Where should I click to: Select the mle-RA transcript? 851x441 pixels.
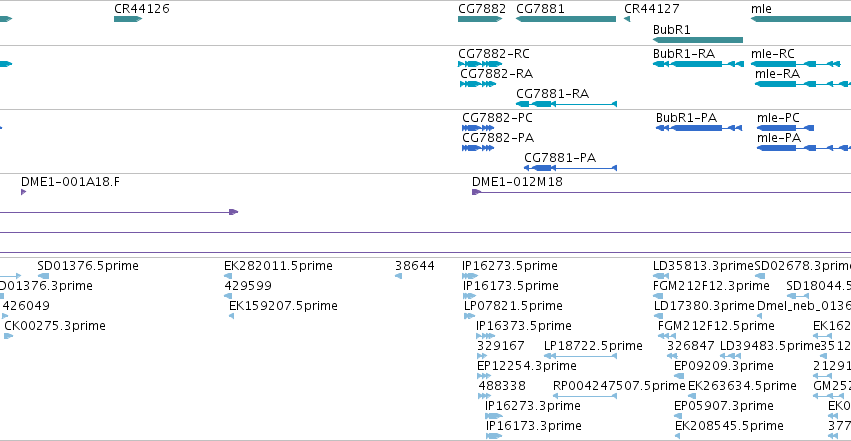click(x=803, y=84)
